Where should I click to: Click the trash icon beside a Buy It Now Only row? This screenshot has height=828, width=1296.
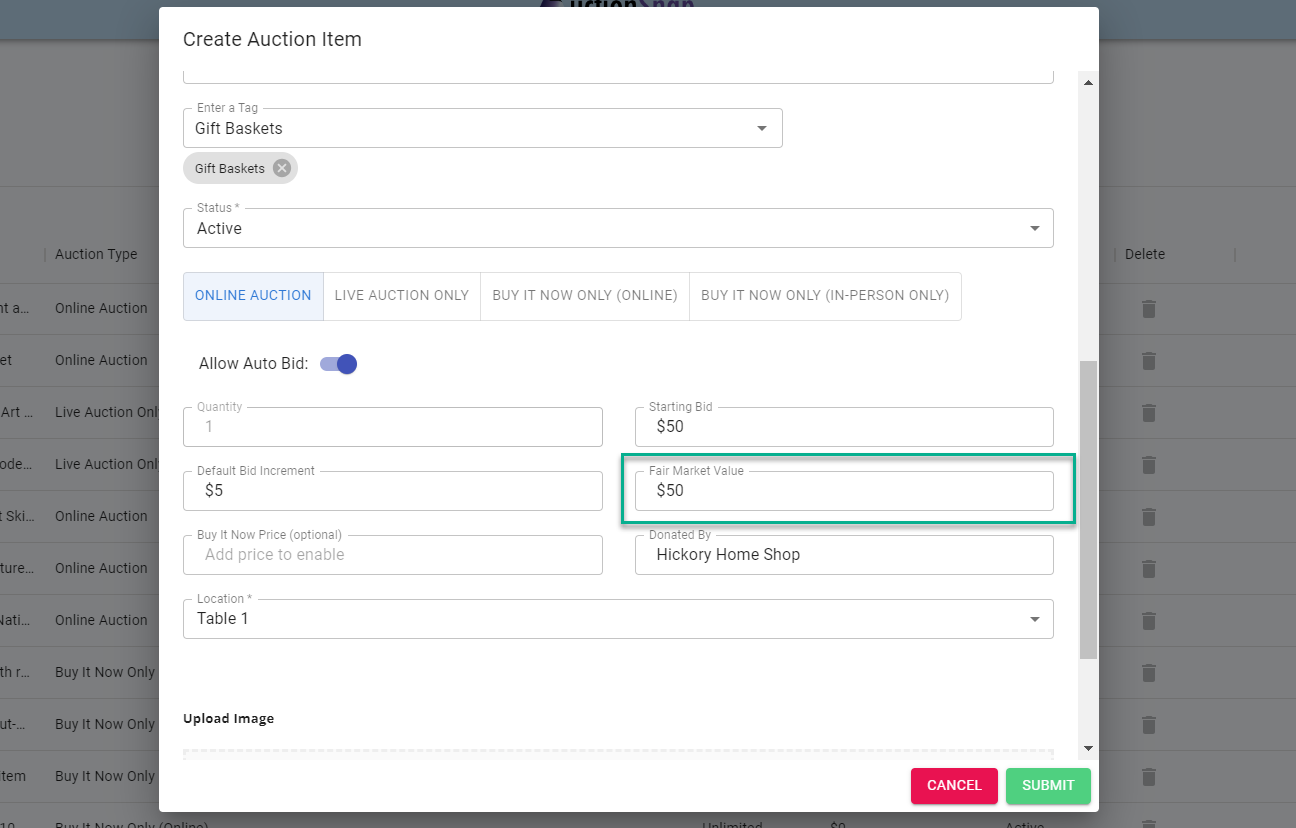1148,672
